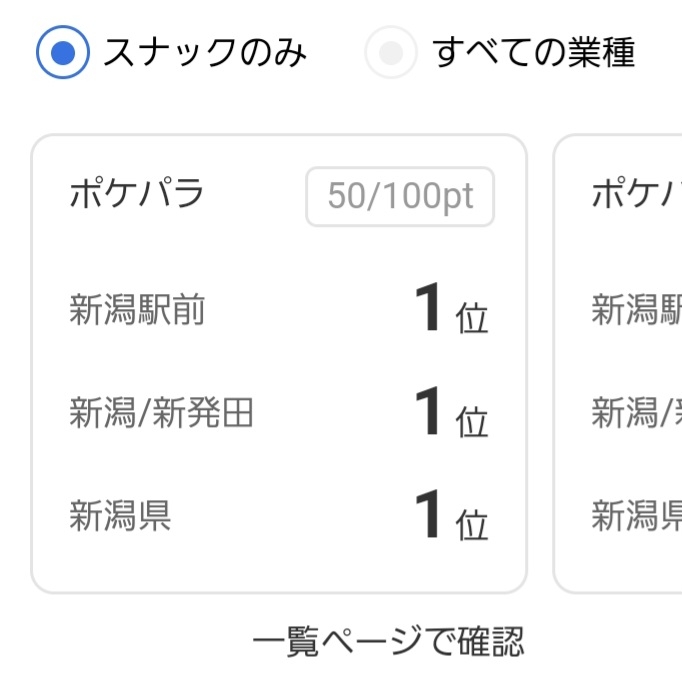Screen dimensions: 682x682
Task: Click the 位 character in 新潟/新発田 row
Action: 471,422
